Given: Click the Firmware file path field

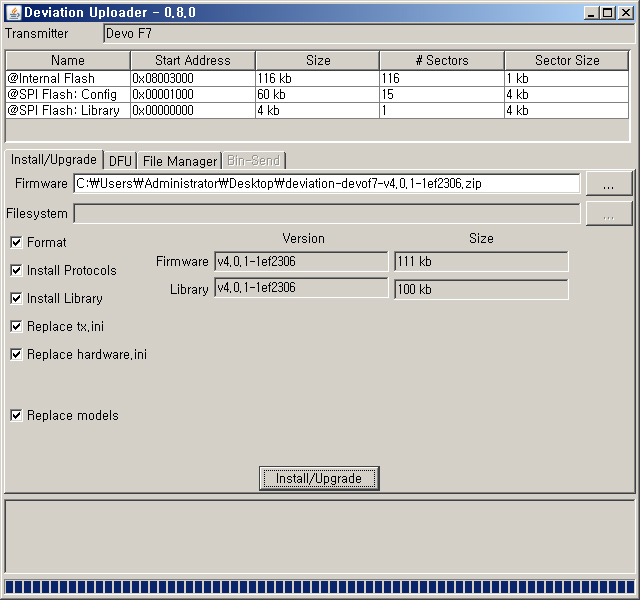Looking at the screenshot, I should coord(327,184).
